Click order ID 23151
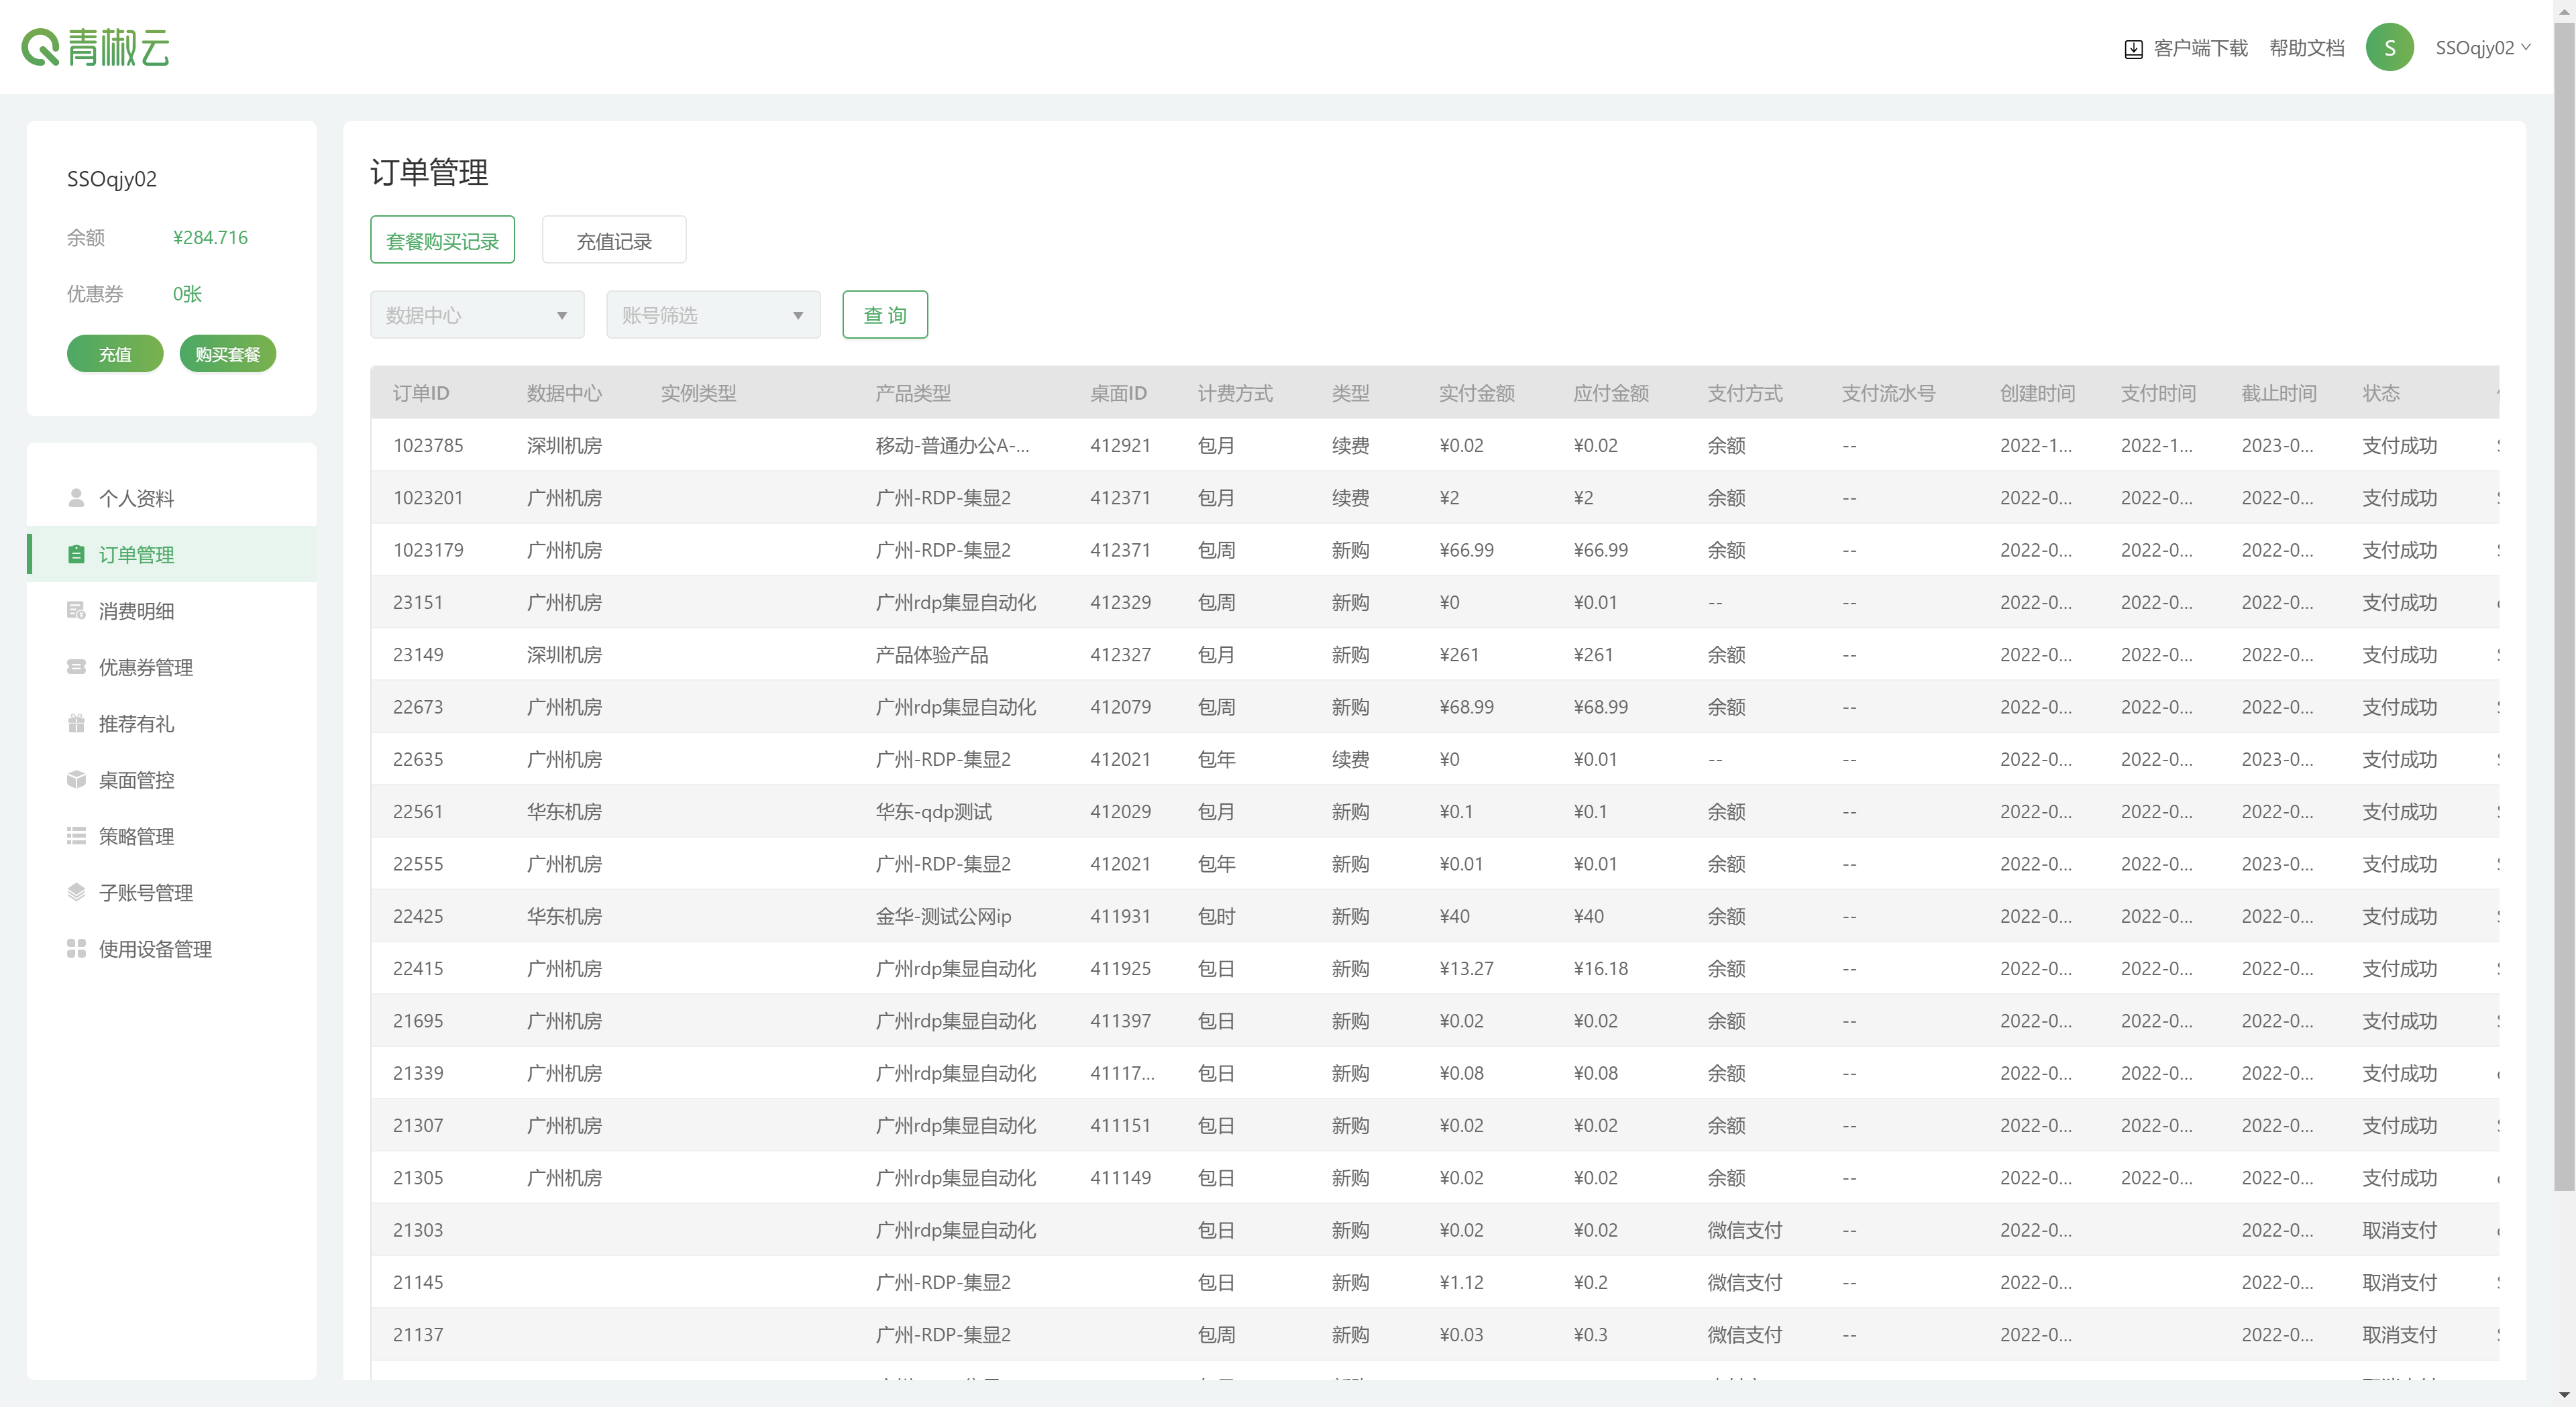 (x=418, y=602)
